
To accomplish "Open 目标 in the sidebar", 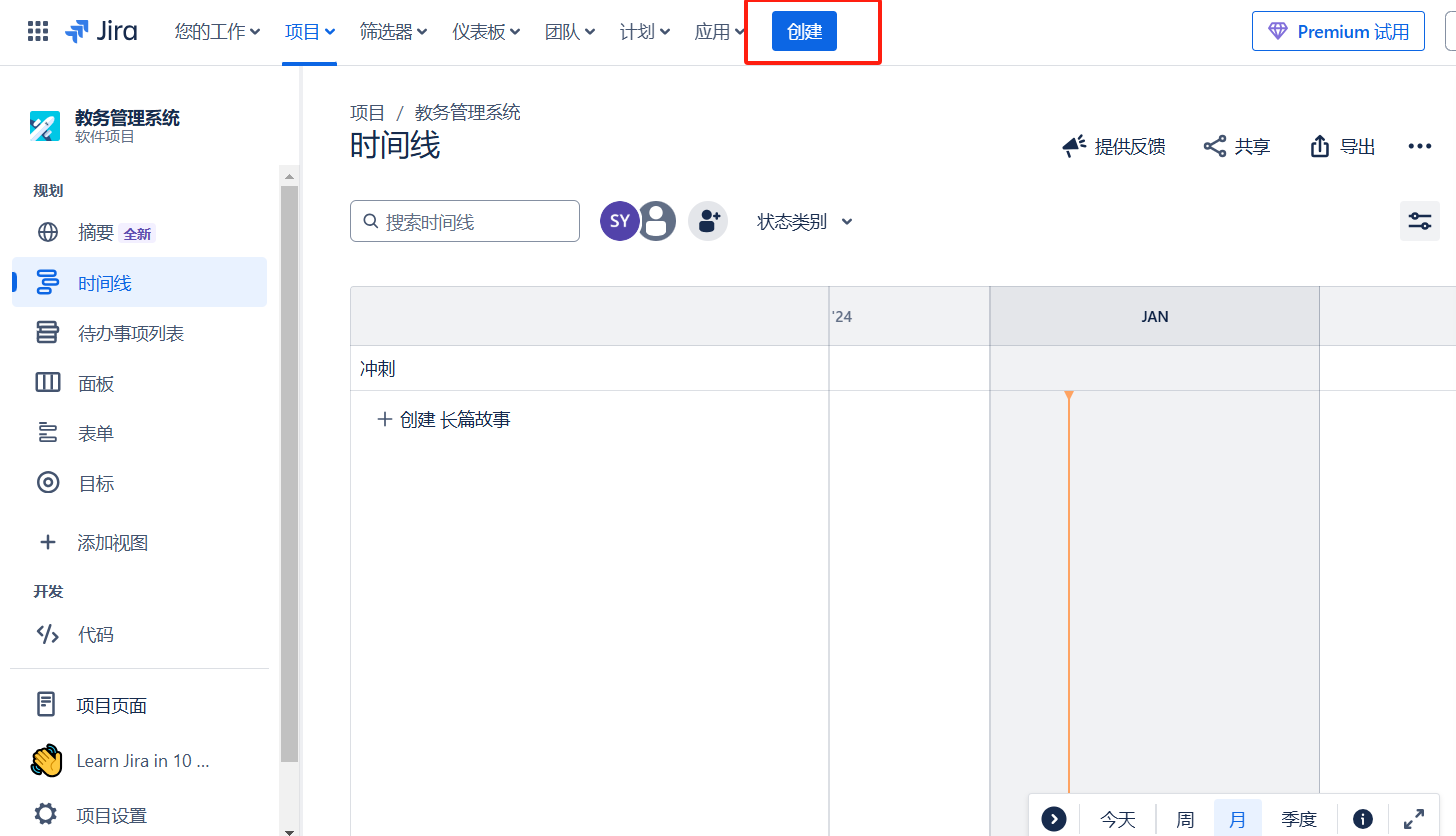I will [x=140, y=483].
